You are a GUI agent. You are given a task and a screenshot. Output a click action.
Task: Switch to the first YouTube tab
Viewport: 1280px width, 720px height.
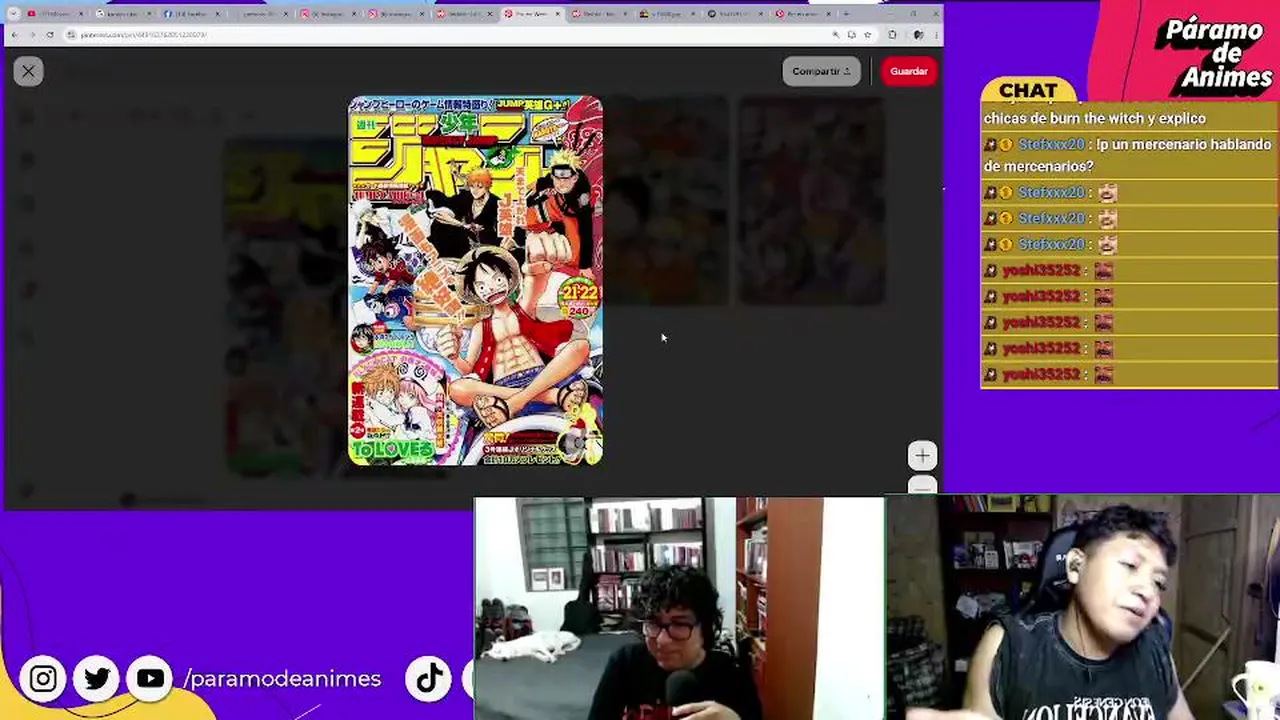(x=56, y=14)
